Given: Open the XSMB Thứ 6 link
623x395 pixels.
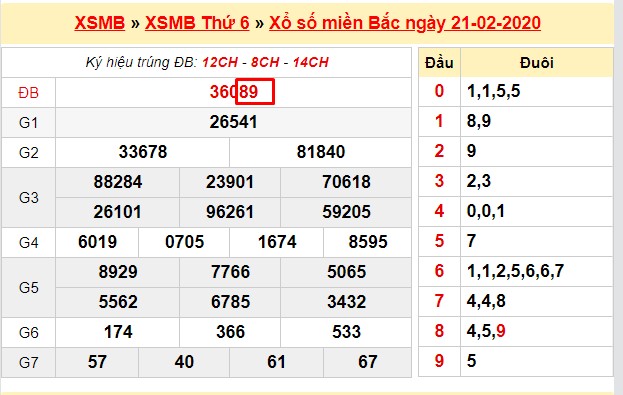Looking at the screenshot, I should (x=197, y=23).
